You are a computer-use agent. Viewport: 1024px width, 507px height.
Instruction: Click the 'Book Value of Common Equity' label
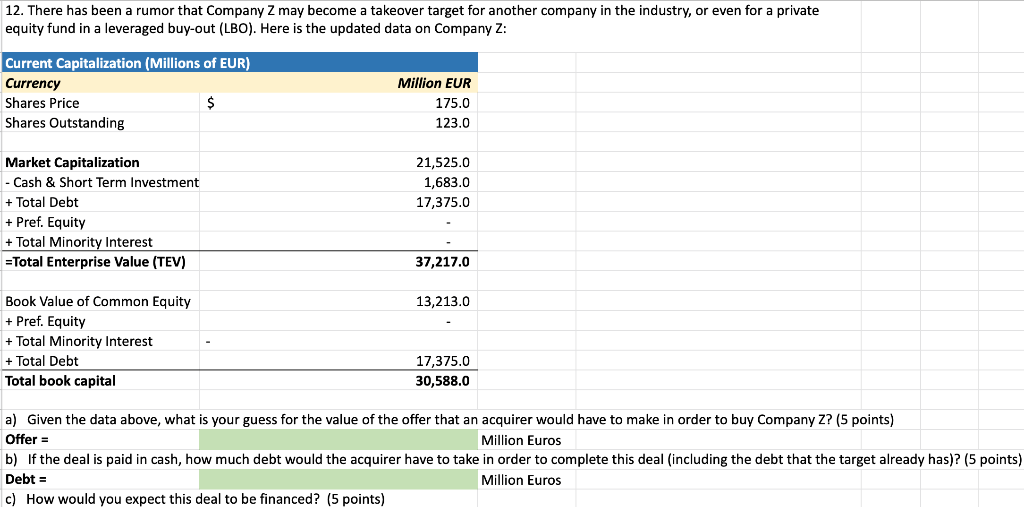coord(97,302)
